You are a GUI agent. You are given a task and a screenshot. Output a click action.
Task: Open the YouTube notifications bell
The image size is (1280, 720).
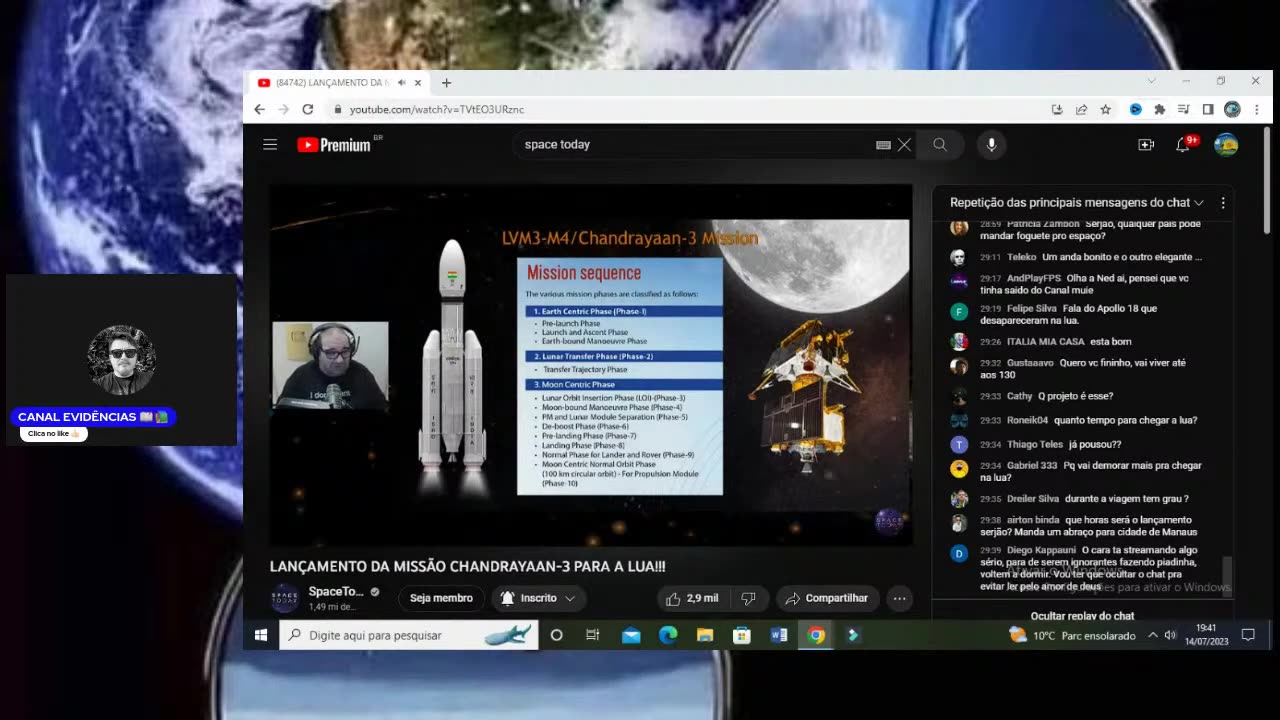(x=1183, y=145)
